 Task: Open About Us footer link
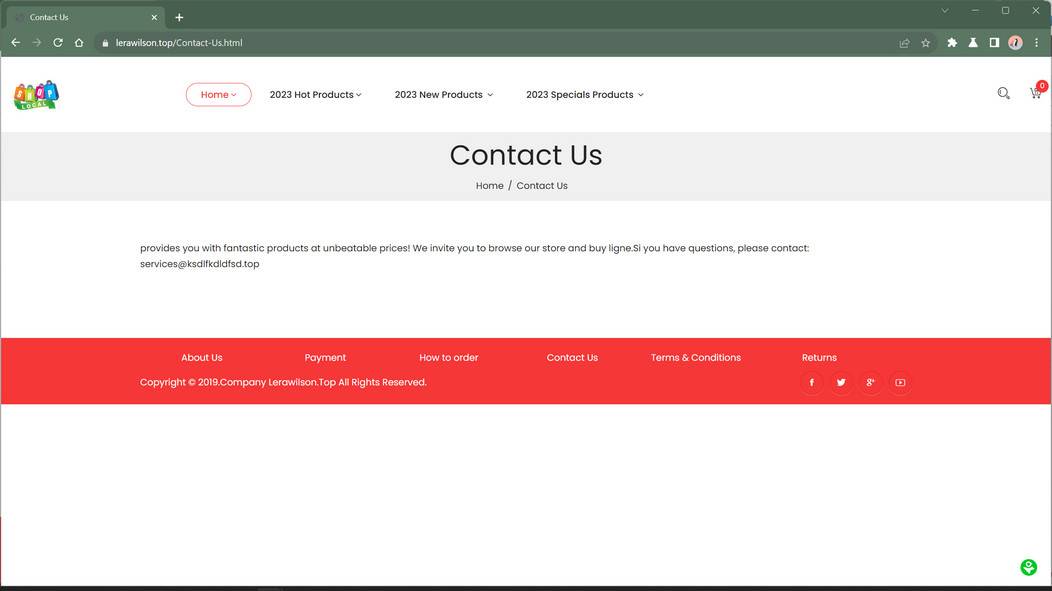click(x=201, y=358)
